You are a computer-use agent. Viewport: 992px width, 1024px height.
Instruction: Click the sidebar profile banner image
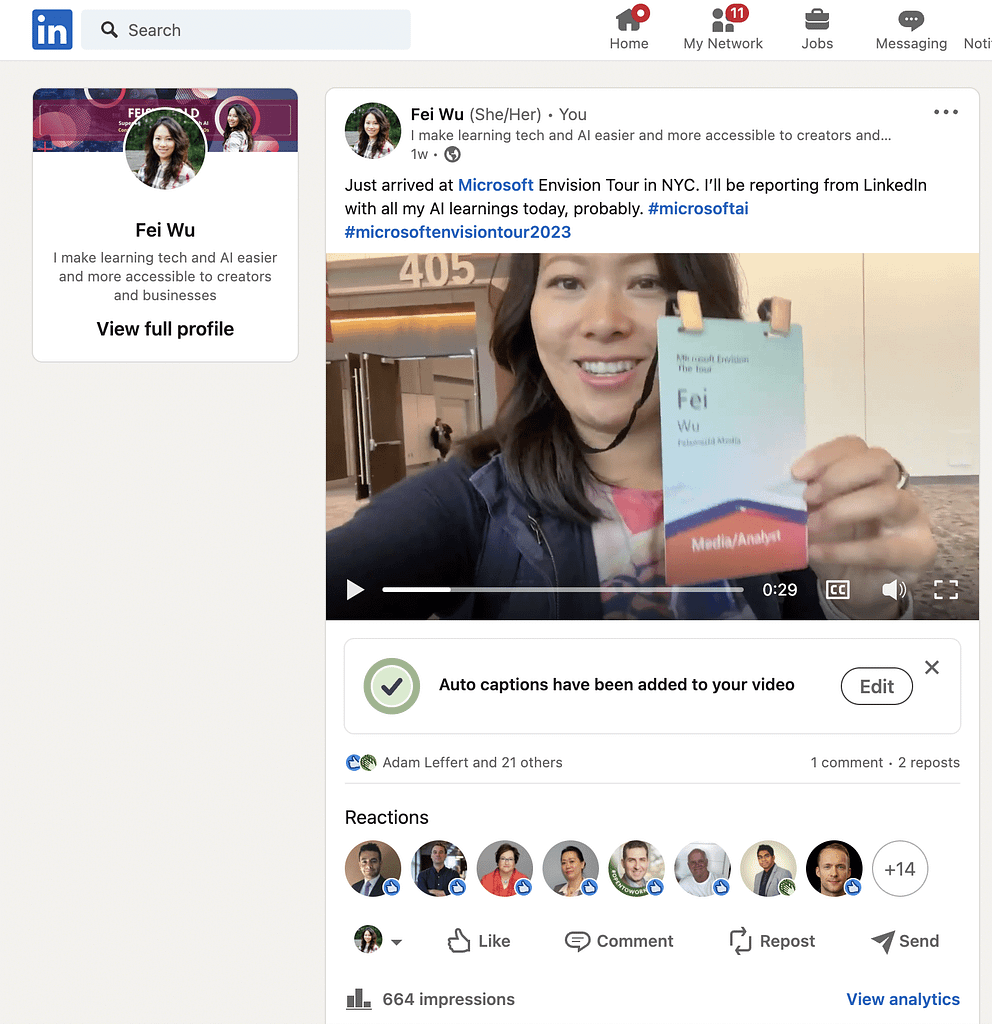(165, 120)
